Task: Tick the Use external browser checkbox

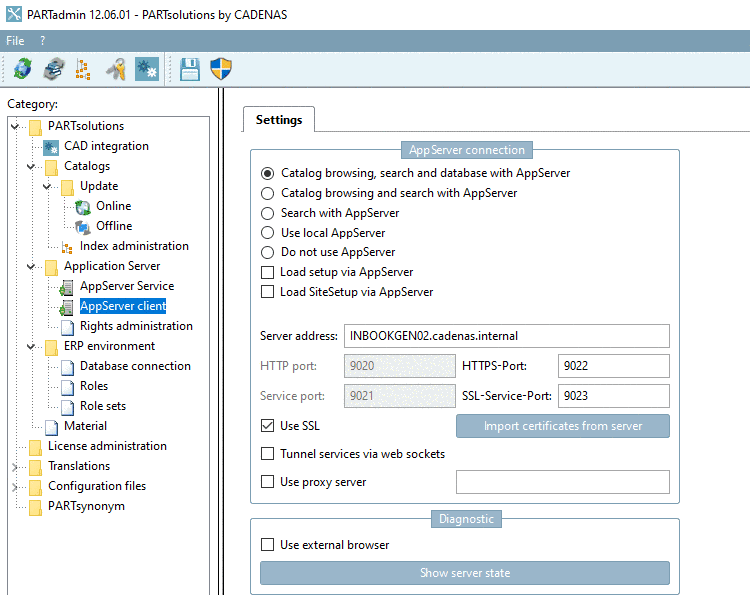Action: coord(267,545)
